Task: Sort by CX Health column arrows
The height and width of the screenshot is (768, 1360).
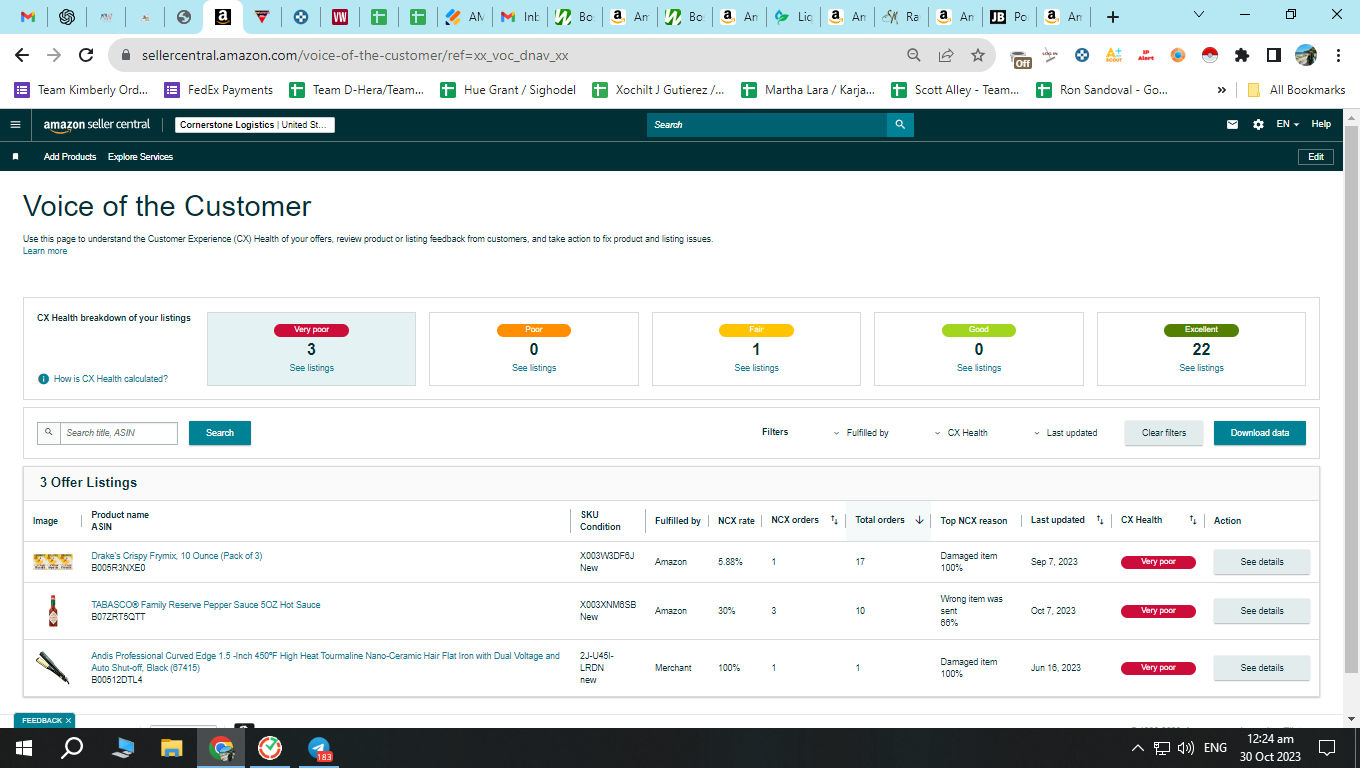Action: click(x=1192, y=520)
